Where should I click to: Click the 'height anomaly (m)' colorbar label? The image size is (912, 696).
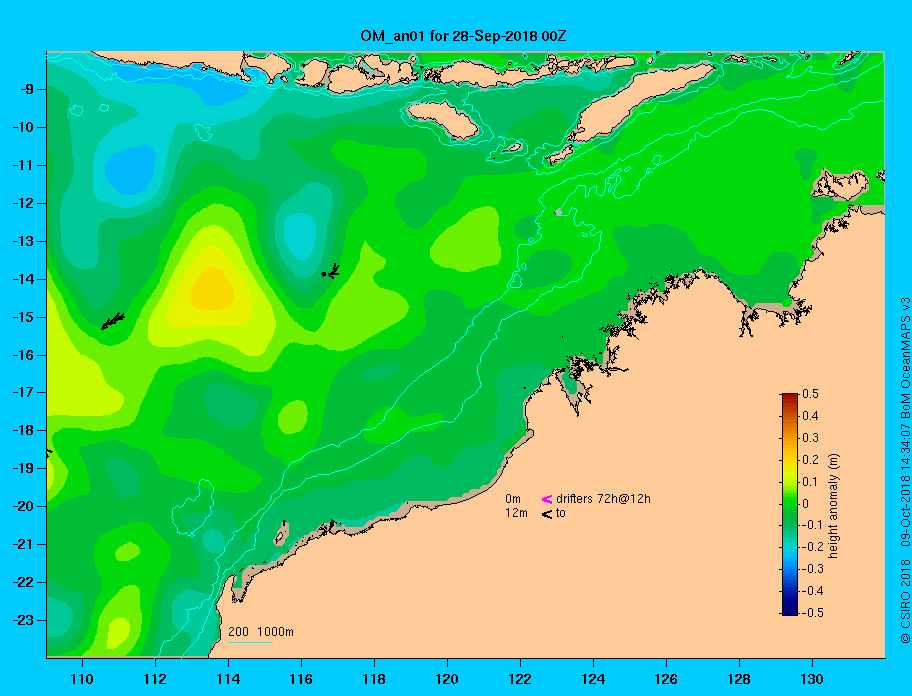pyautogui.click(x=833, y=506)
